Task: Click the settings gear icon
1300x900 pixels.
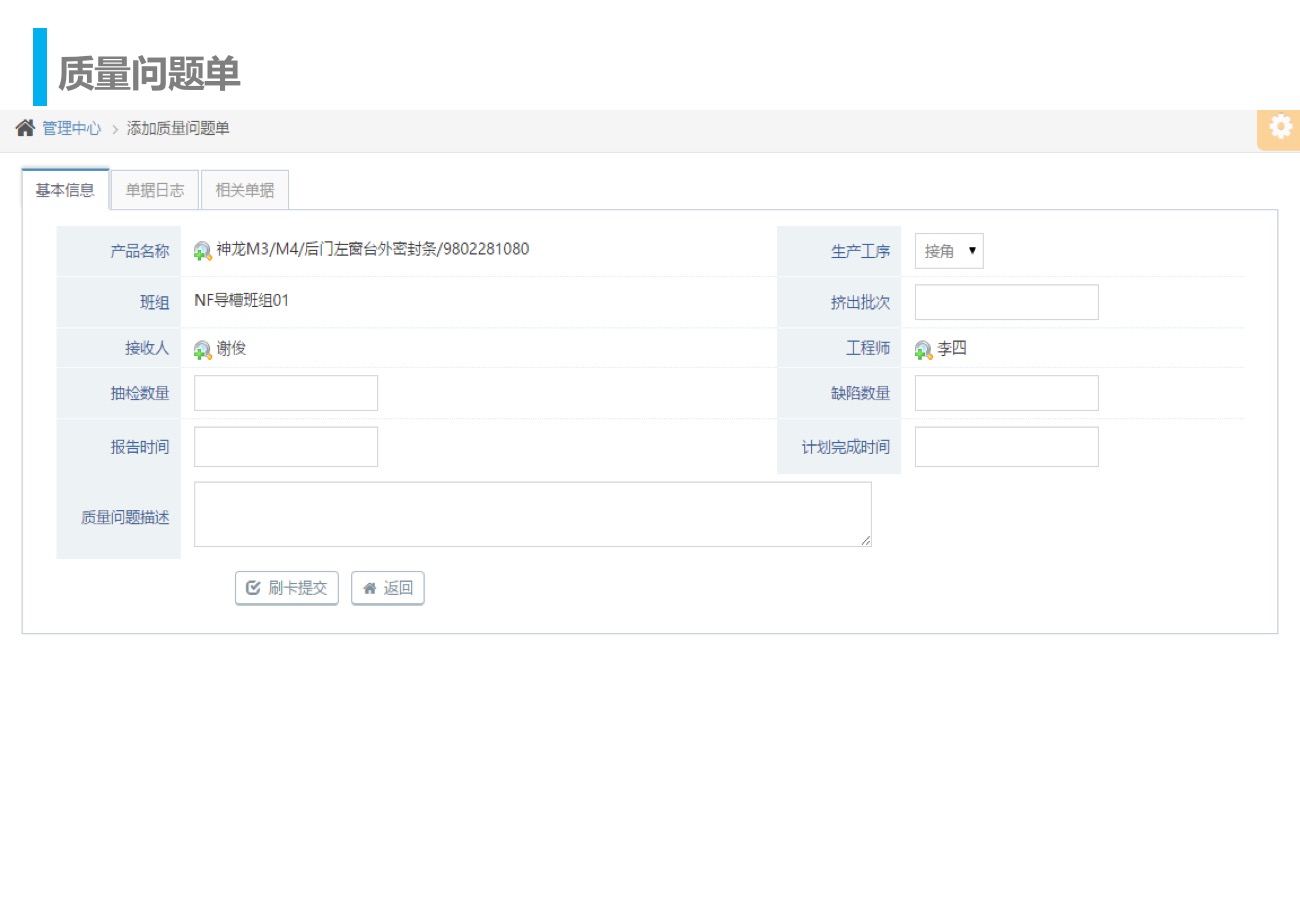Action: [x=1280, y=128]
